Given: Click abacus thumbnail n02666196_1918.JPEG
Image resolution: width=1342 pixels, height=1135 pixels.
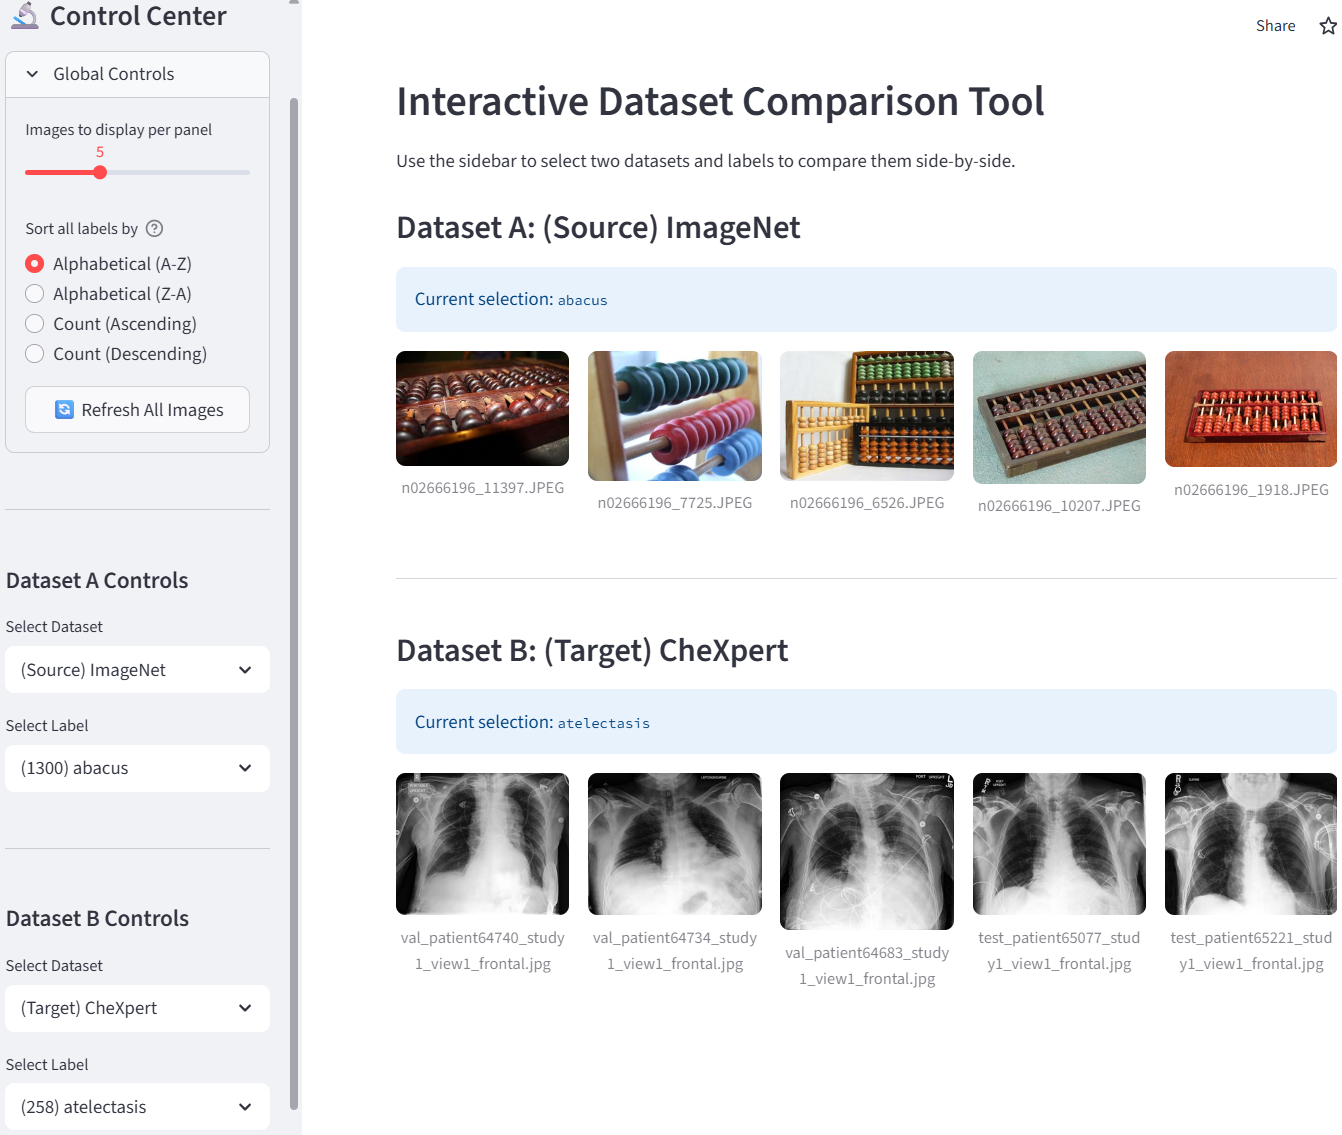Looking at the screenshot, I should 1251,409.
